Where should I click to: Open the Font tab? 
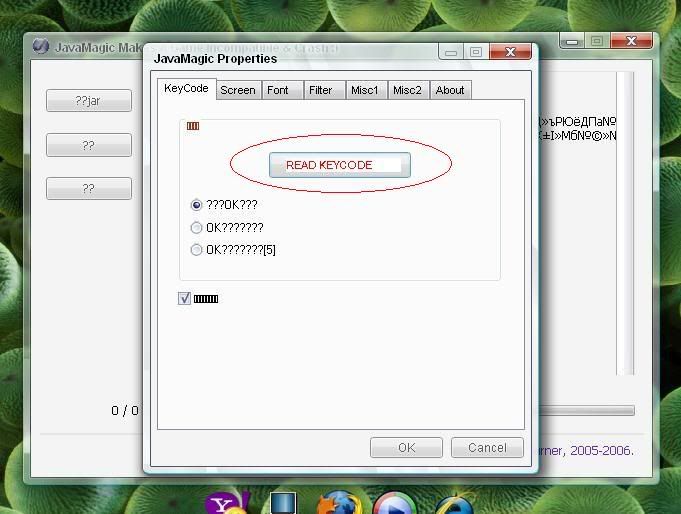coord(282,90)
